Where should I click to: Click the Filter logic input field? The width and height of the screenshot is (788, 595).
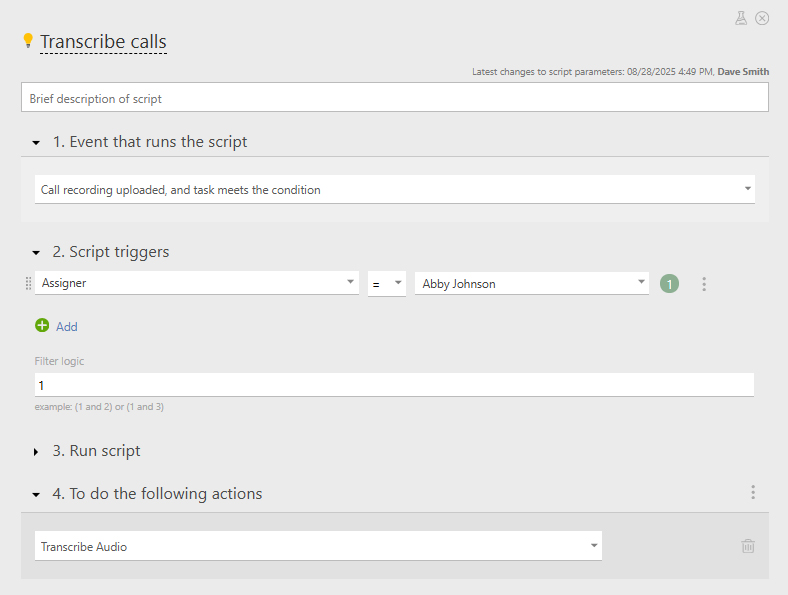click(x=394, y=385)
